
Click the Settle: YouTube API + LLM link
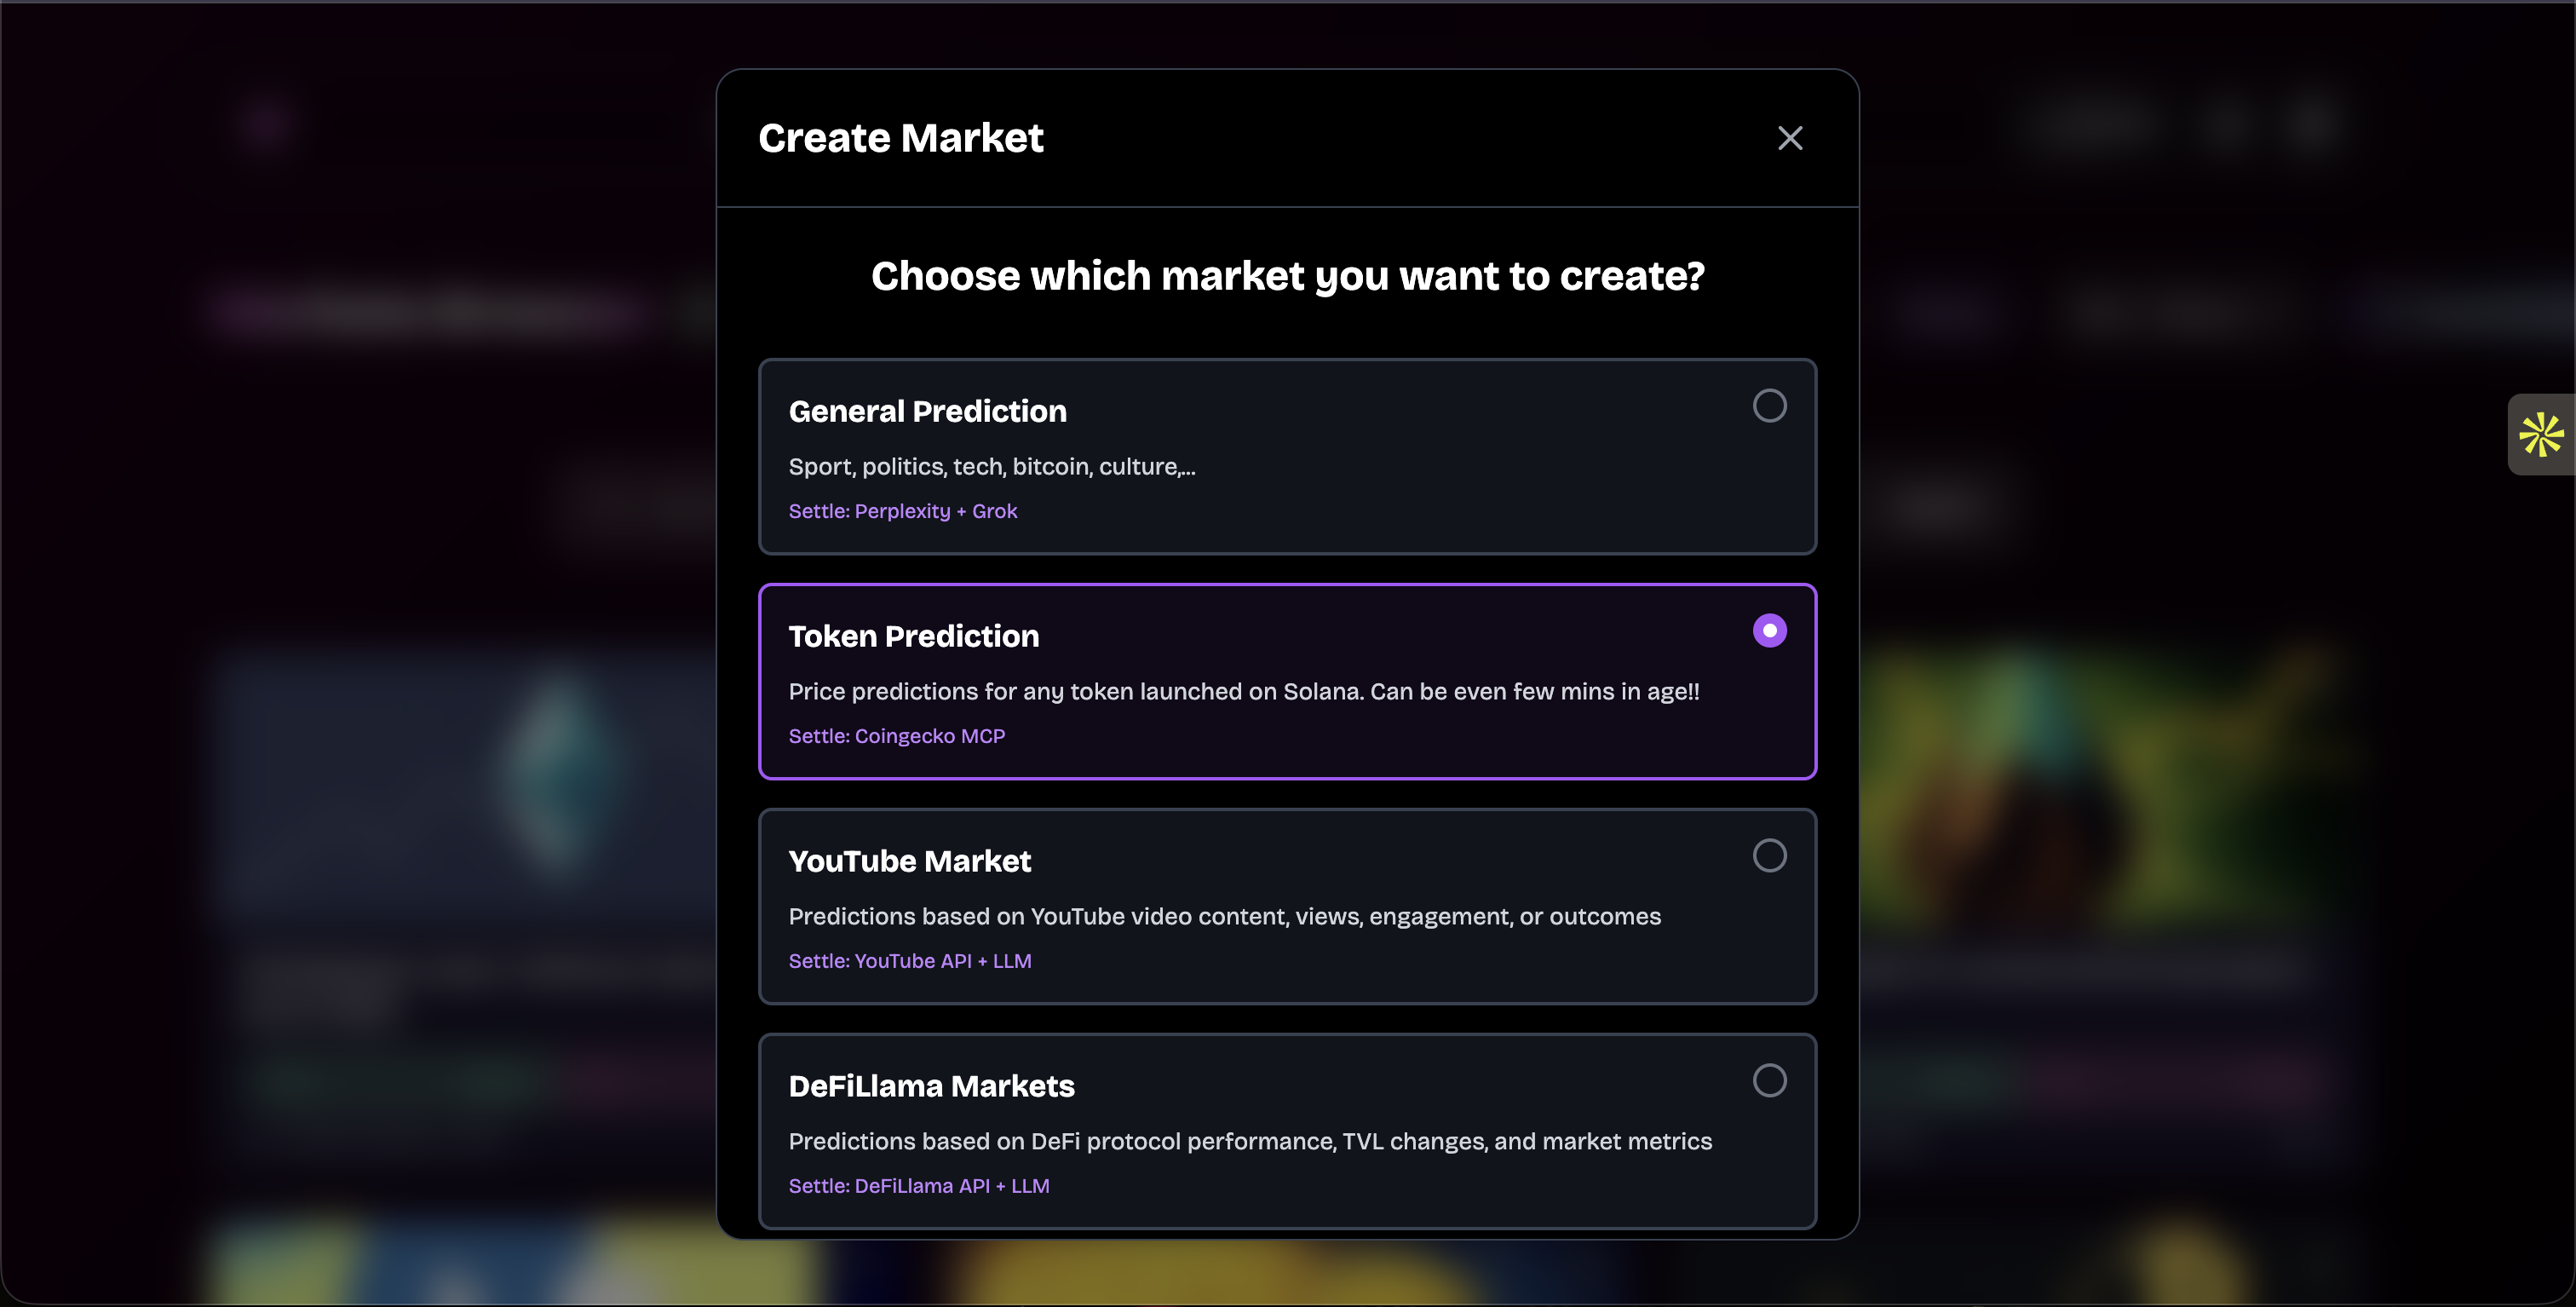(x=909, y=961)
